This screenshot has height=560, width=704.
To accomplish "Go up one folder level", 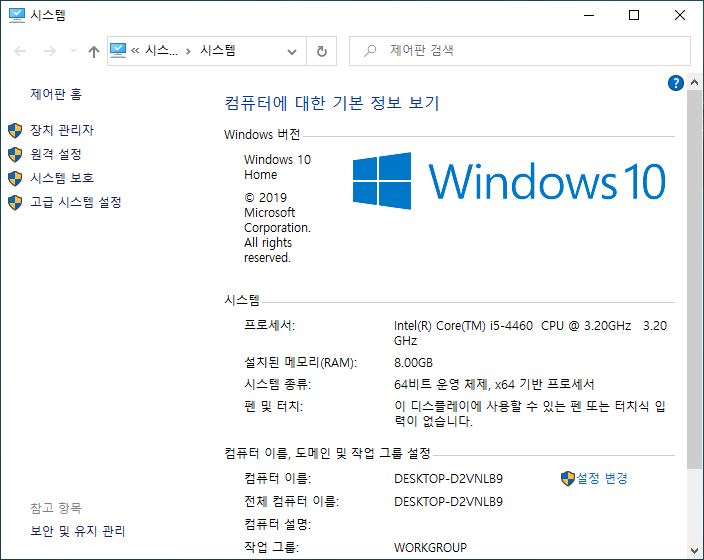I will [x=94, y=51].
